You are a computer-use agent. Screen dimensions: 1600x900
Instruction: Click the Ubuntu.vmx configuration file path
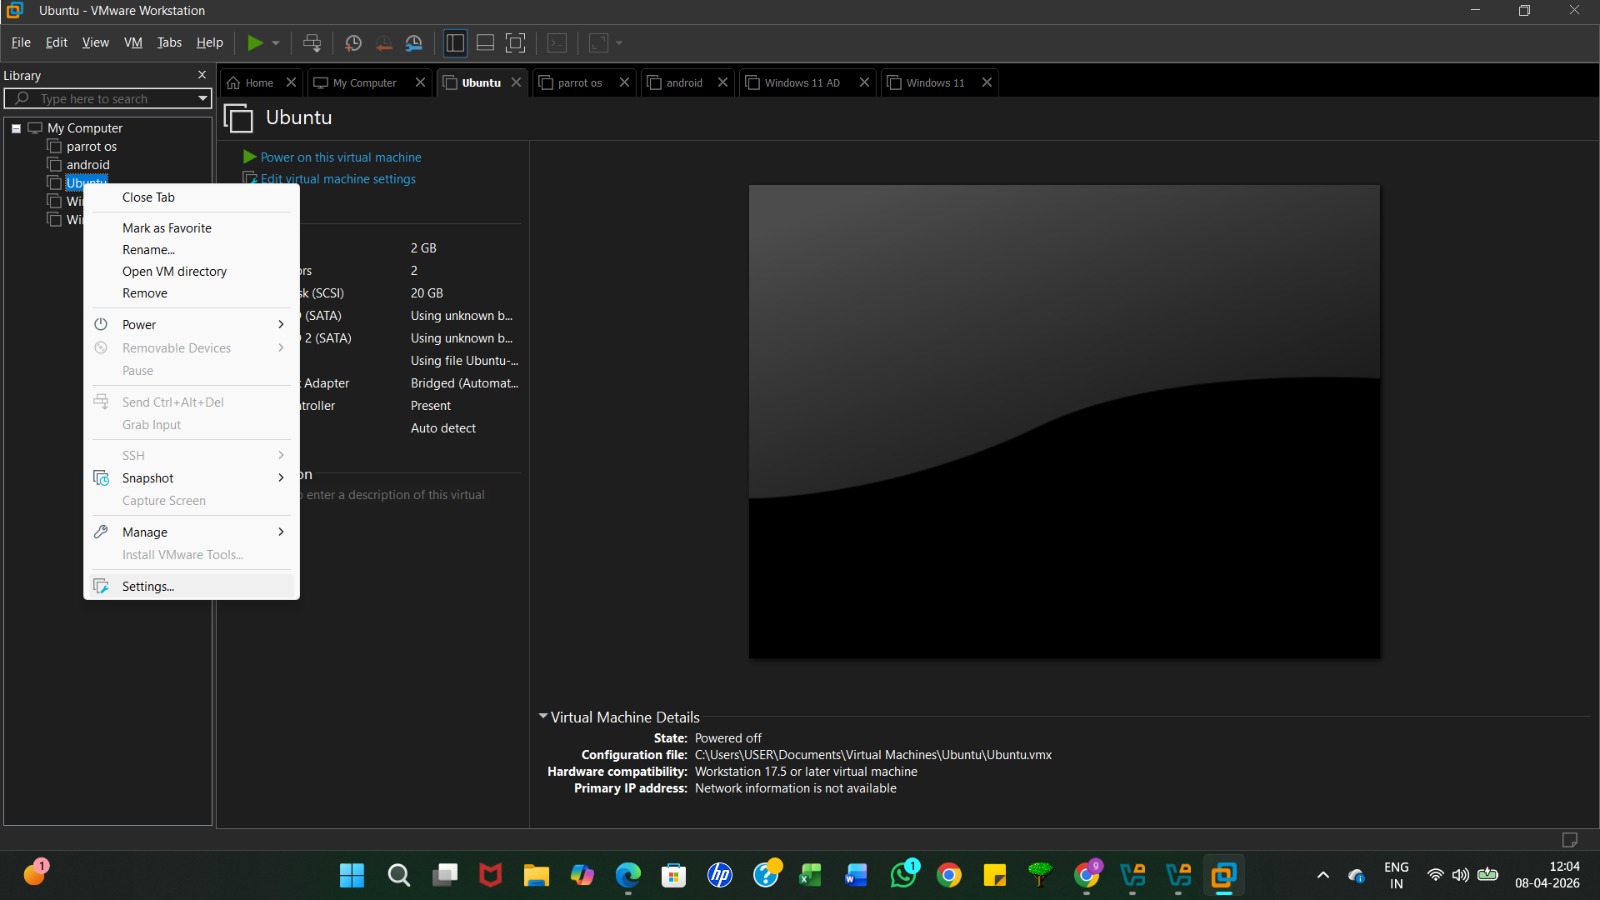point(873,755)
